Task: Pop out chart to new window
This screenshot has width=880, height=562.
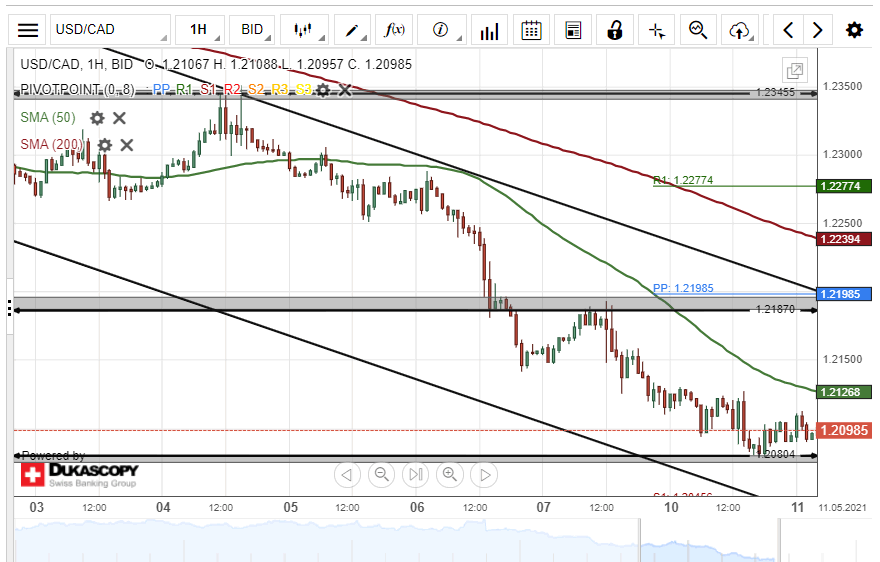Action: (x=795, y=71)
